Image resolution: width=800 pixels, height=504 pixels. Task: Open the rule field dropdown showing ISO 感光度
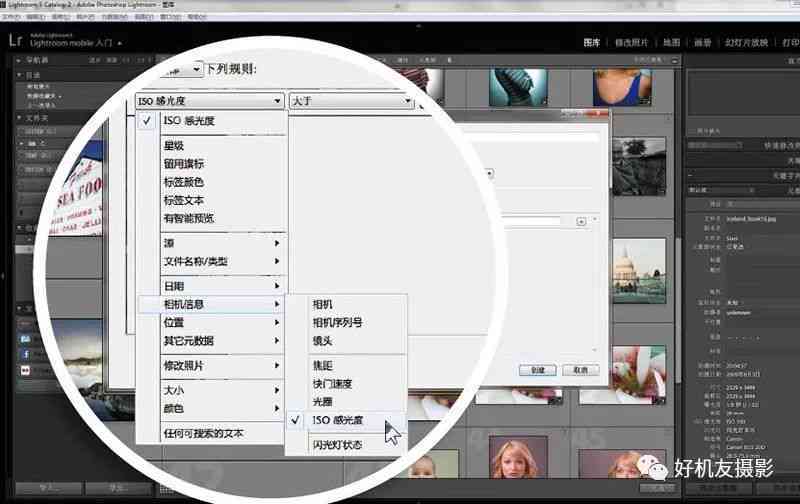coord(210,100)
